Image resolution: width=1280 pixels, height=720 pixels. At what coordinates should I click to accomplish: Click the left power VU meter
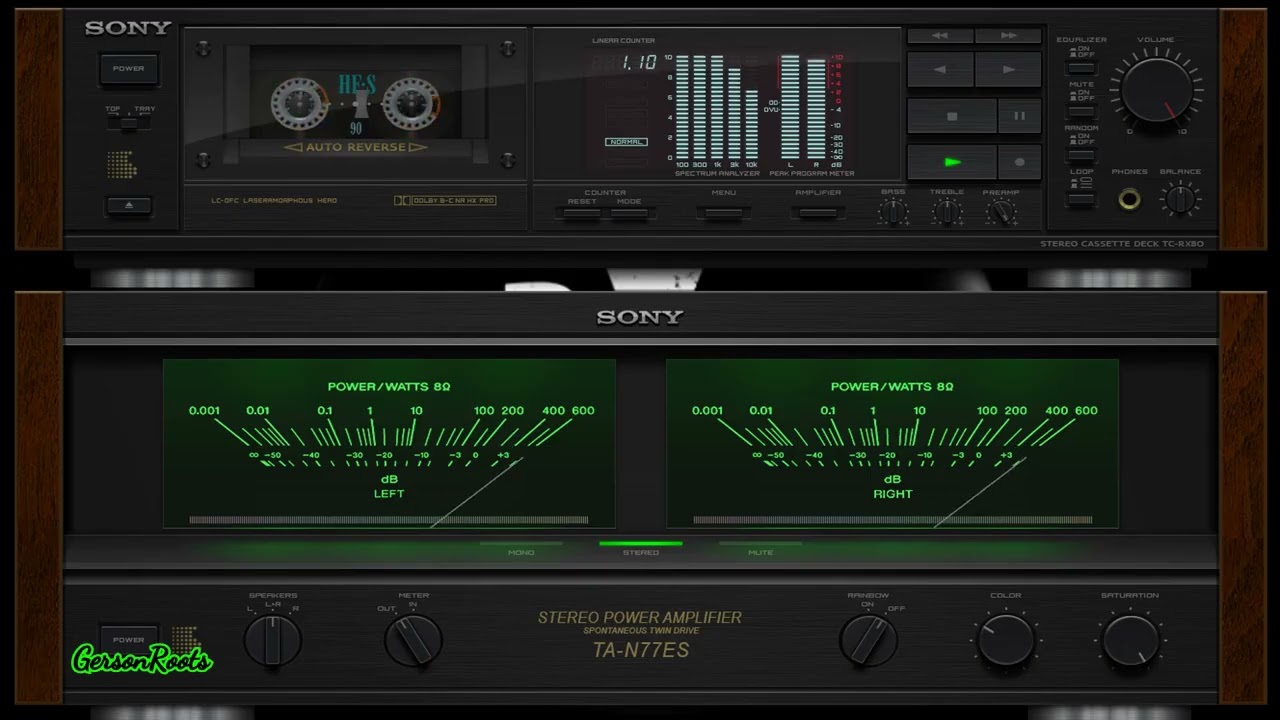(389, 443)
